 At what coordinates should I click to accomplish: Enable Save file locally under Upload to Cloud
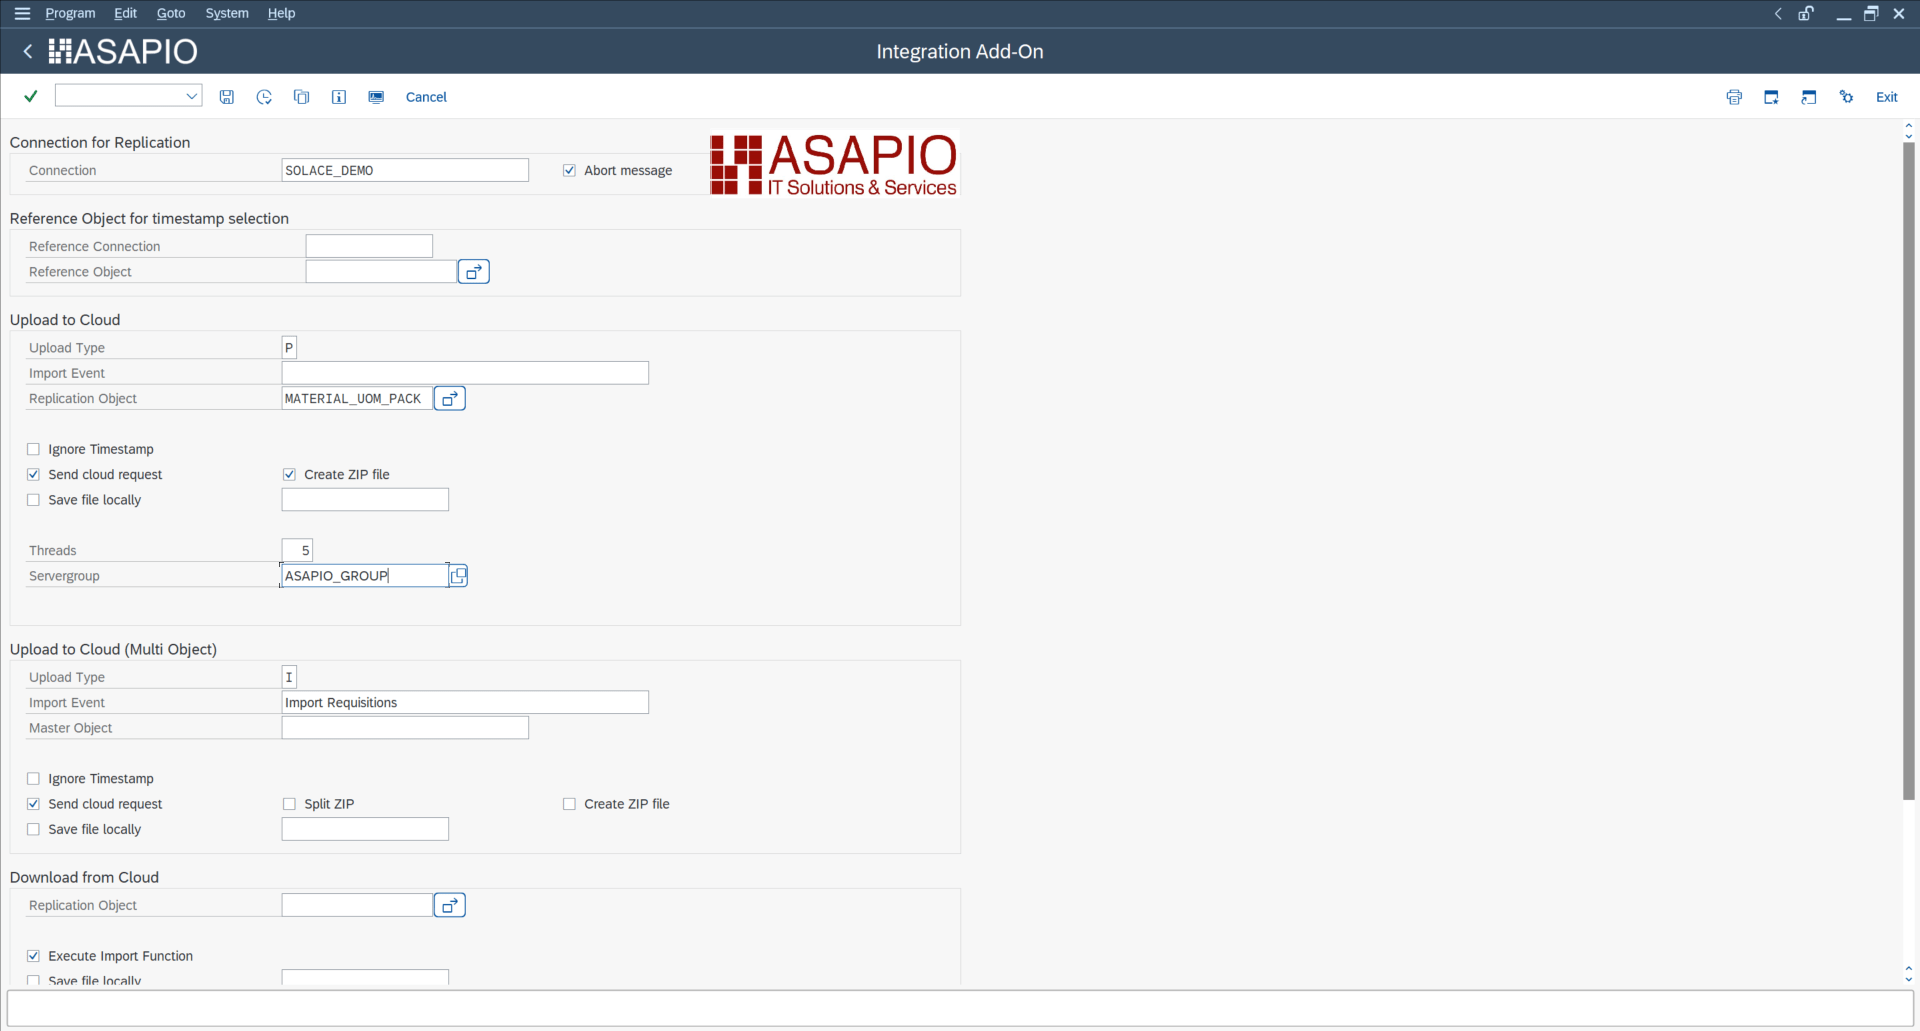[x=33, y=500]
